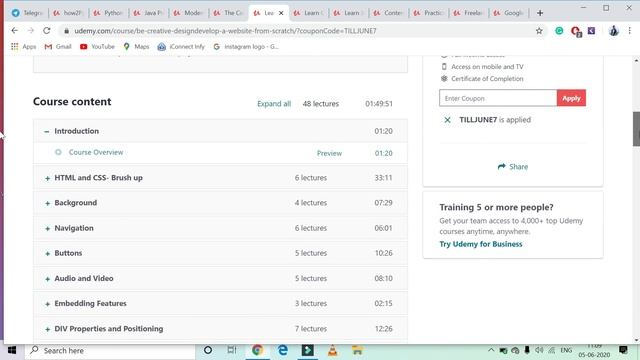Open the green Grammarly extension icon
This screenshot has height=360, width=640.
point(559,31)
